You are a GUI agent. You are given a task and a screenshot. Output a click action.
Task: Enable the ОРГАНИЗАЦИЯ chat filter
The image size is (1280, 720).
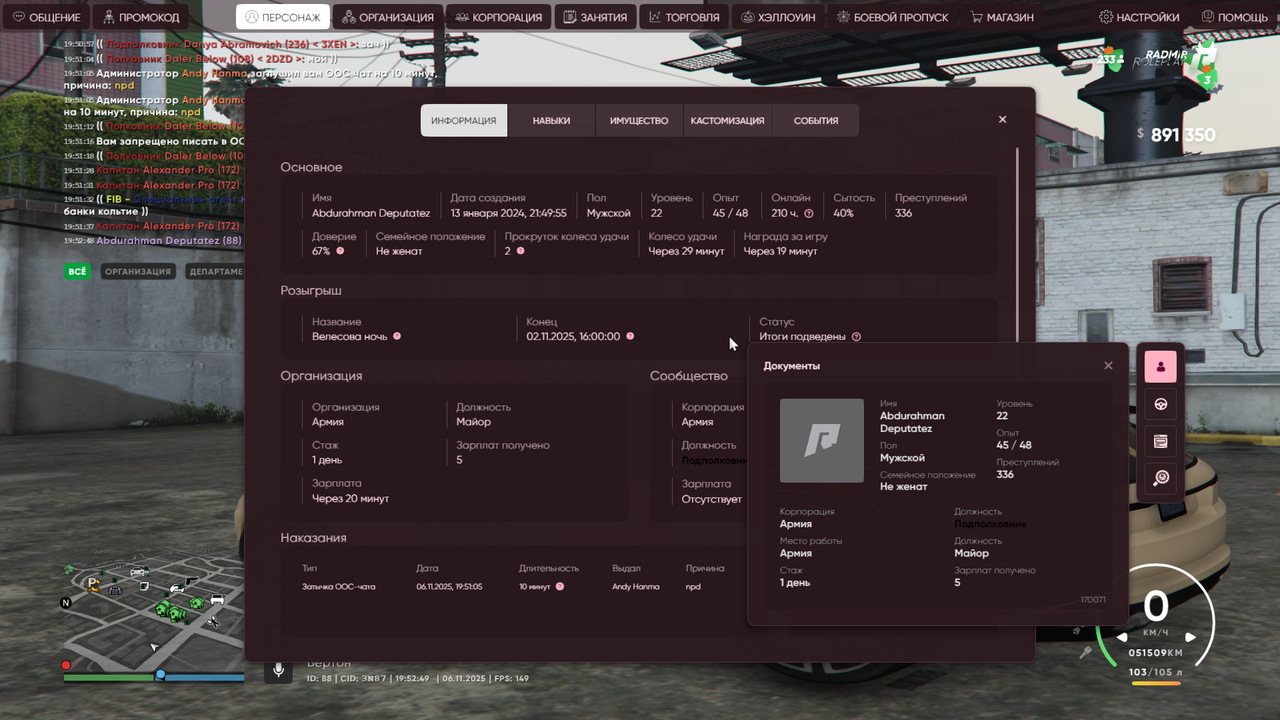tap(138, 271)
